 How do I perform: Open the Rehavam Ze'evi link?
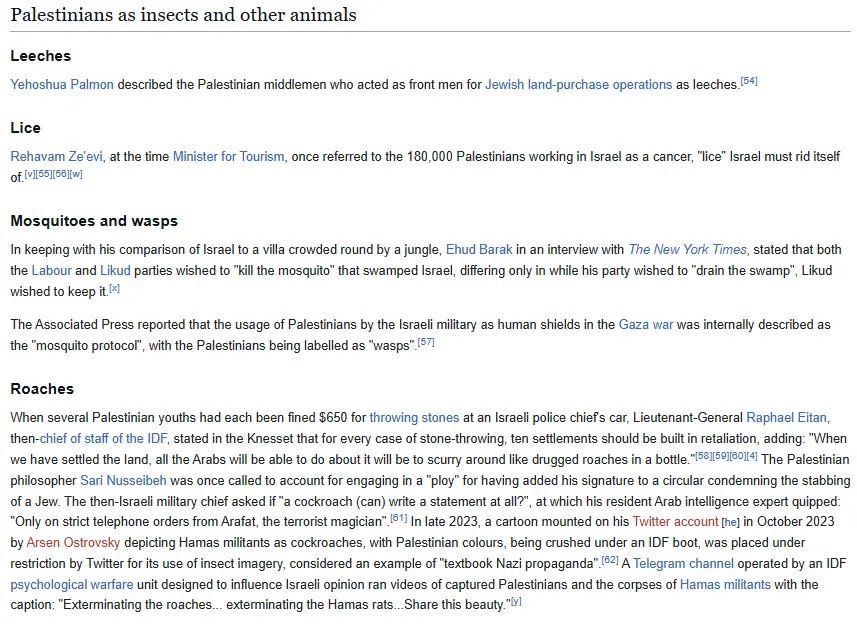coord(56,156)
